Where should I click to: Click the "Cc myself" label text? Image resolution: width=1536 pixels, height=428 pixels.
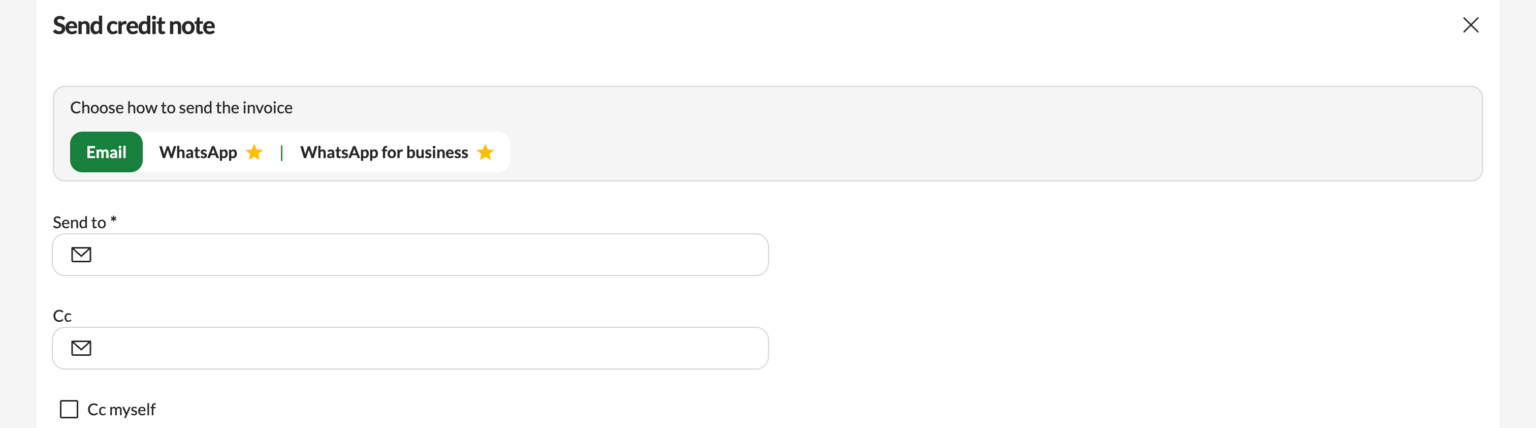pyautogui.click(x=122, y=409)
